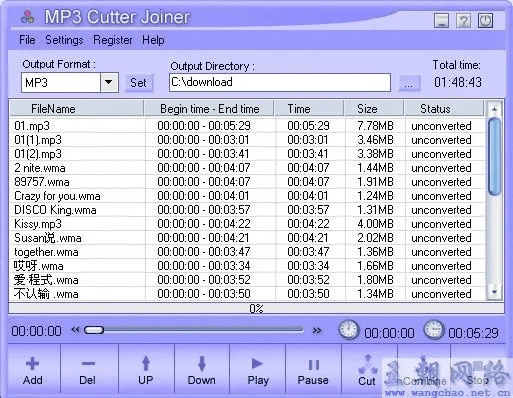Click the playback seek track

tap(194, 330)
